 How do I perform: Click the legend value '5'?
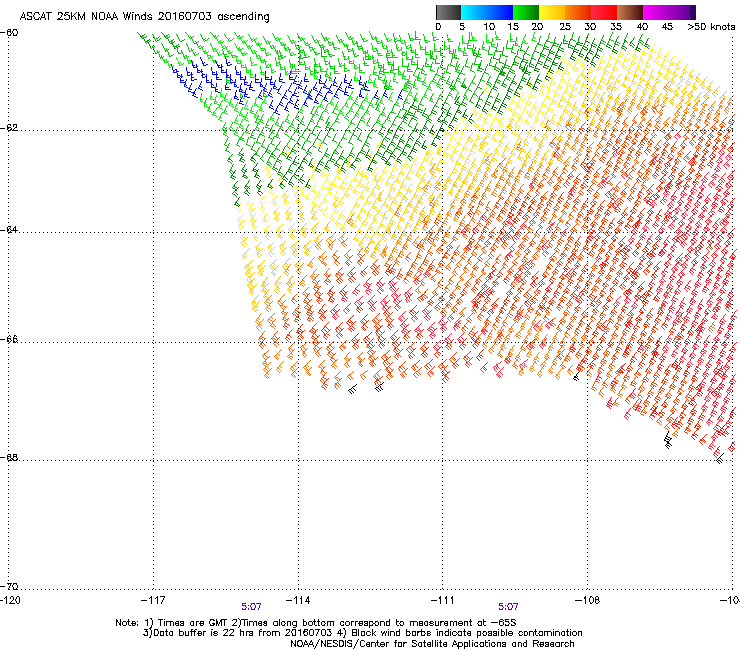[462, 27]
